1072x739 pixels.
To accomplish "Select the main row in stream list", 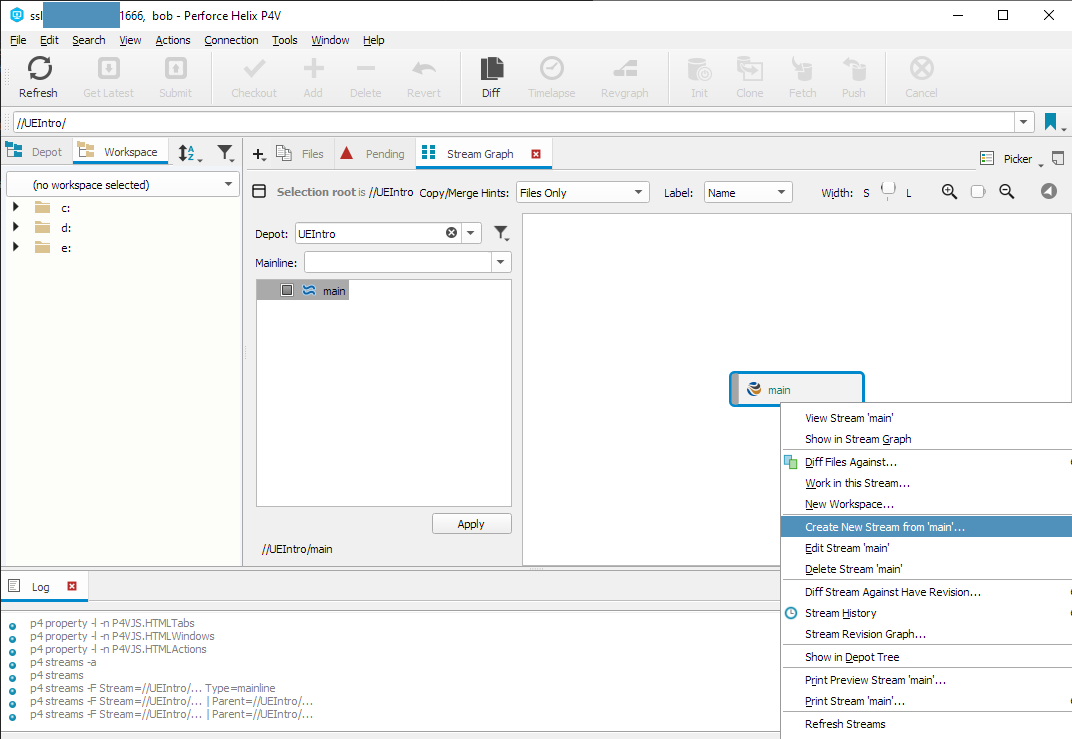I will [x=303, y=290].
